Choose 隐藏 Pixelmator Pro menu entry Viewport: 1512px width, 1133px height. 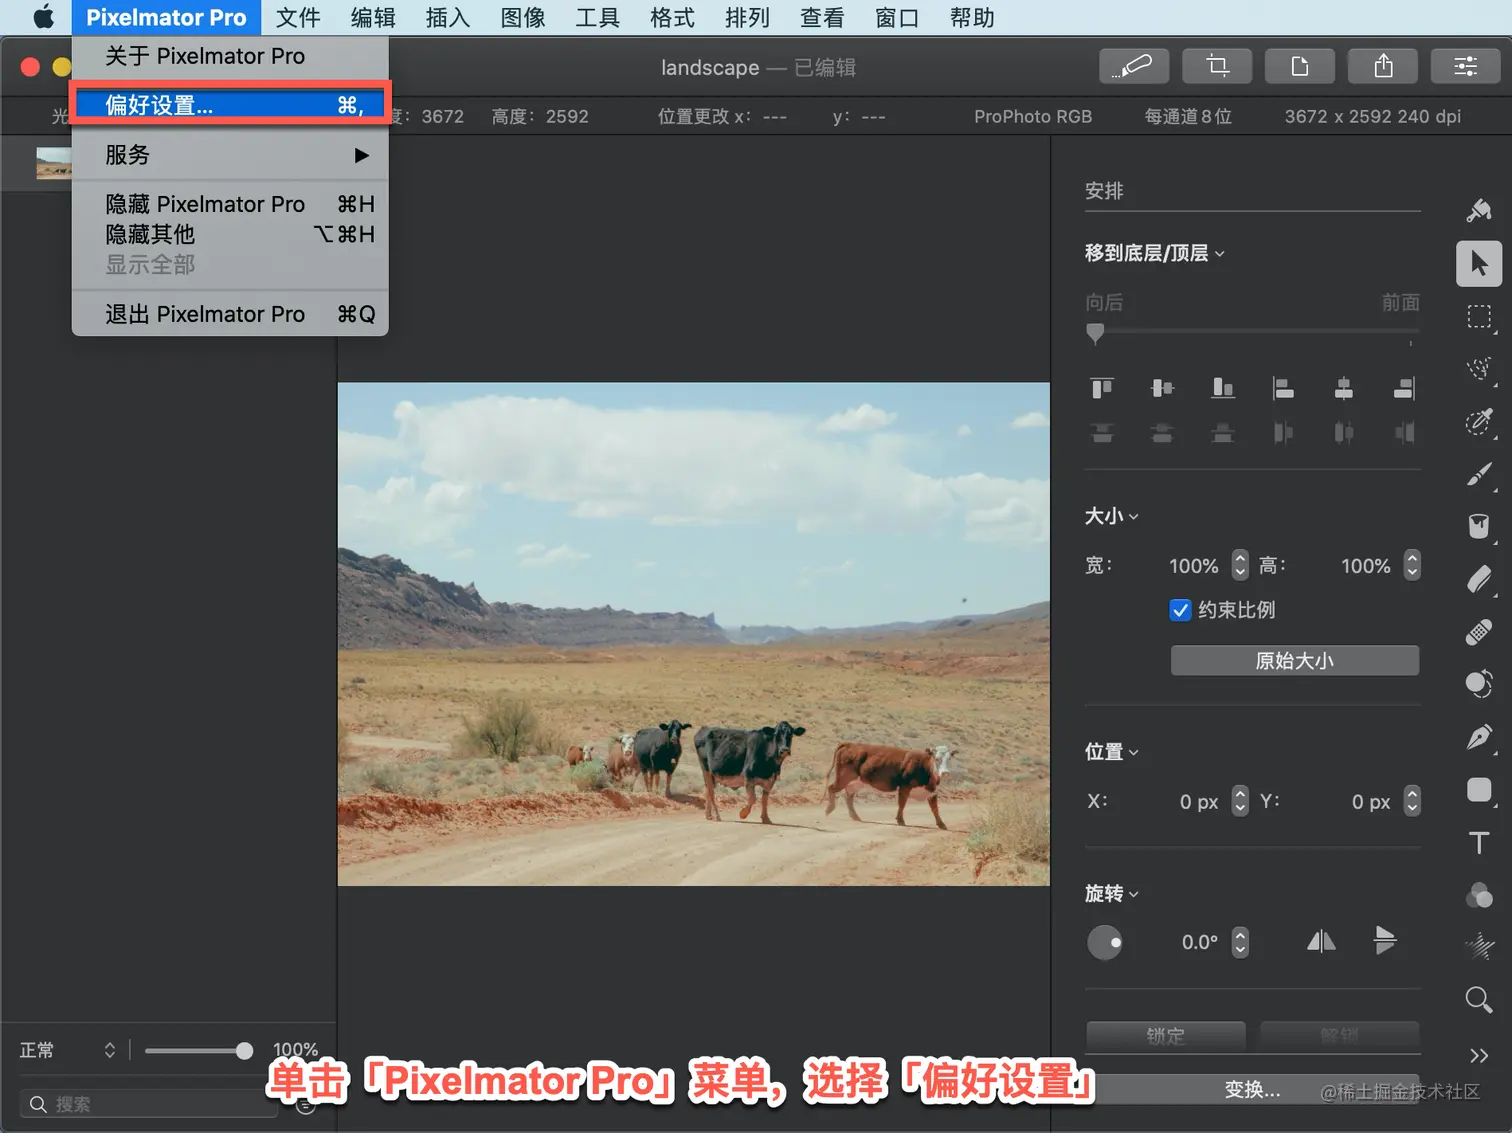[230, 204]
